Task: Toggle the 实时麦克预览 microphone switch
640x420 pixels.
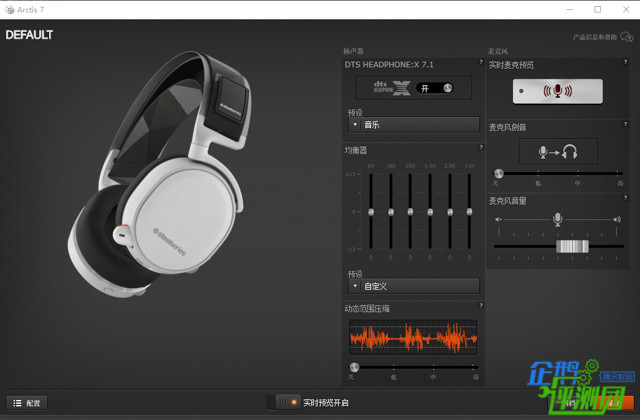Action: point(558,91)
